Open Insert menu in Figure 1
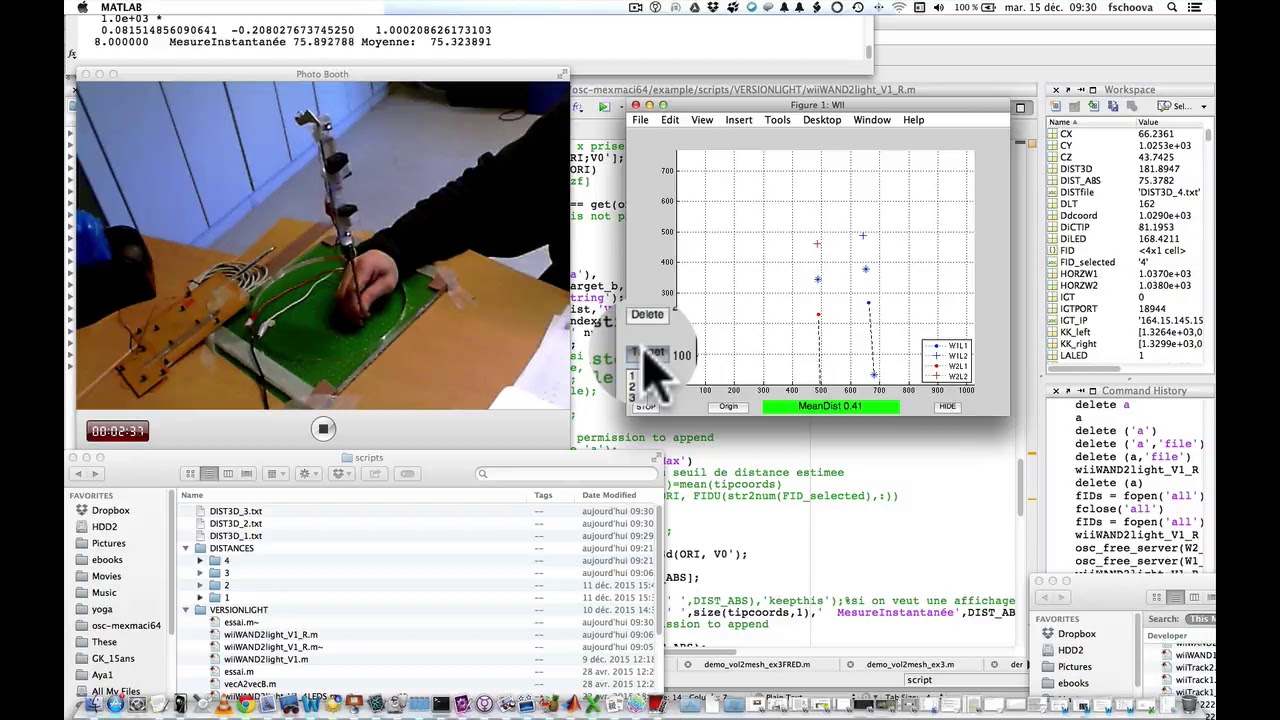Screen dimensions: 1280x720 739,120
